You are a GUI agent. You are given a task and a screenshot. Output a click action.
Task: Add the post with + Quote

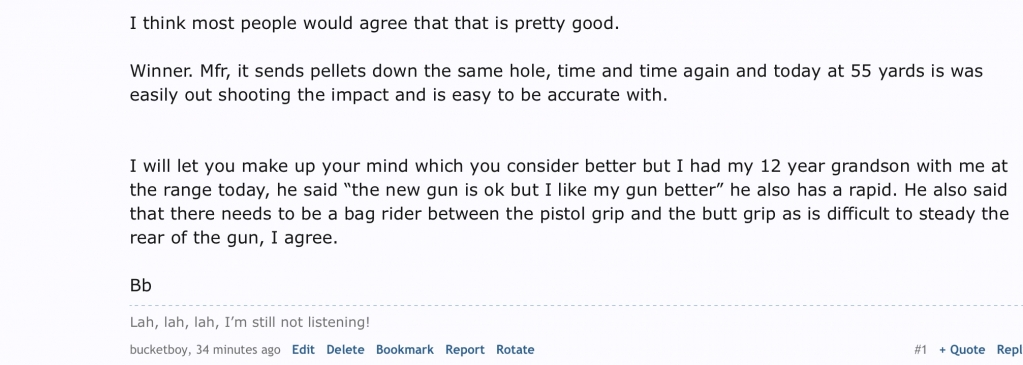(x=962, y=349)
